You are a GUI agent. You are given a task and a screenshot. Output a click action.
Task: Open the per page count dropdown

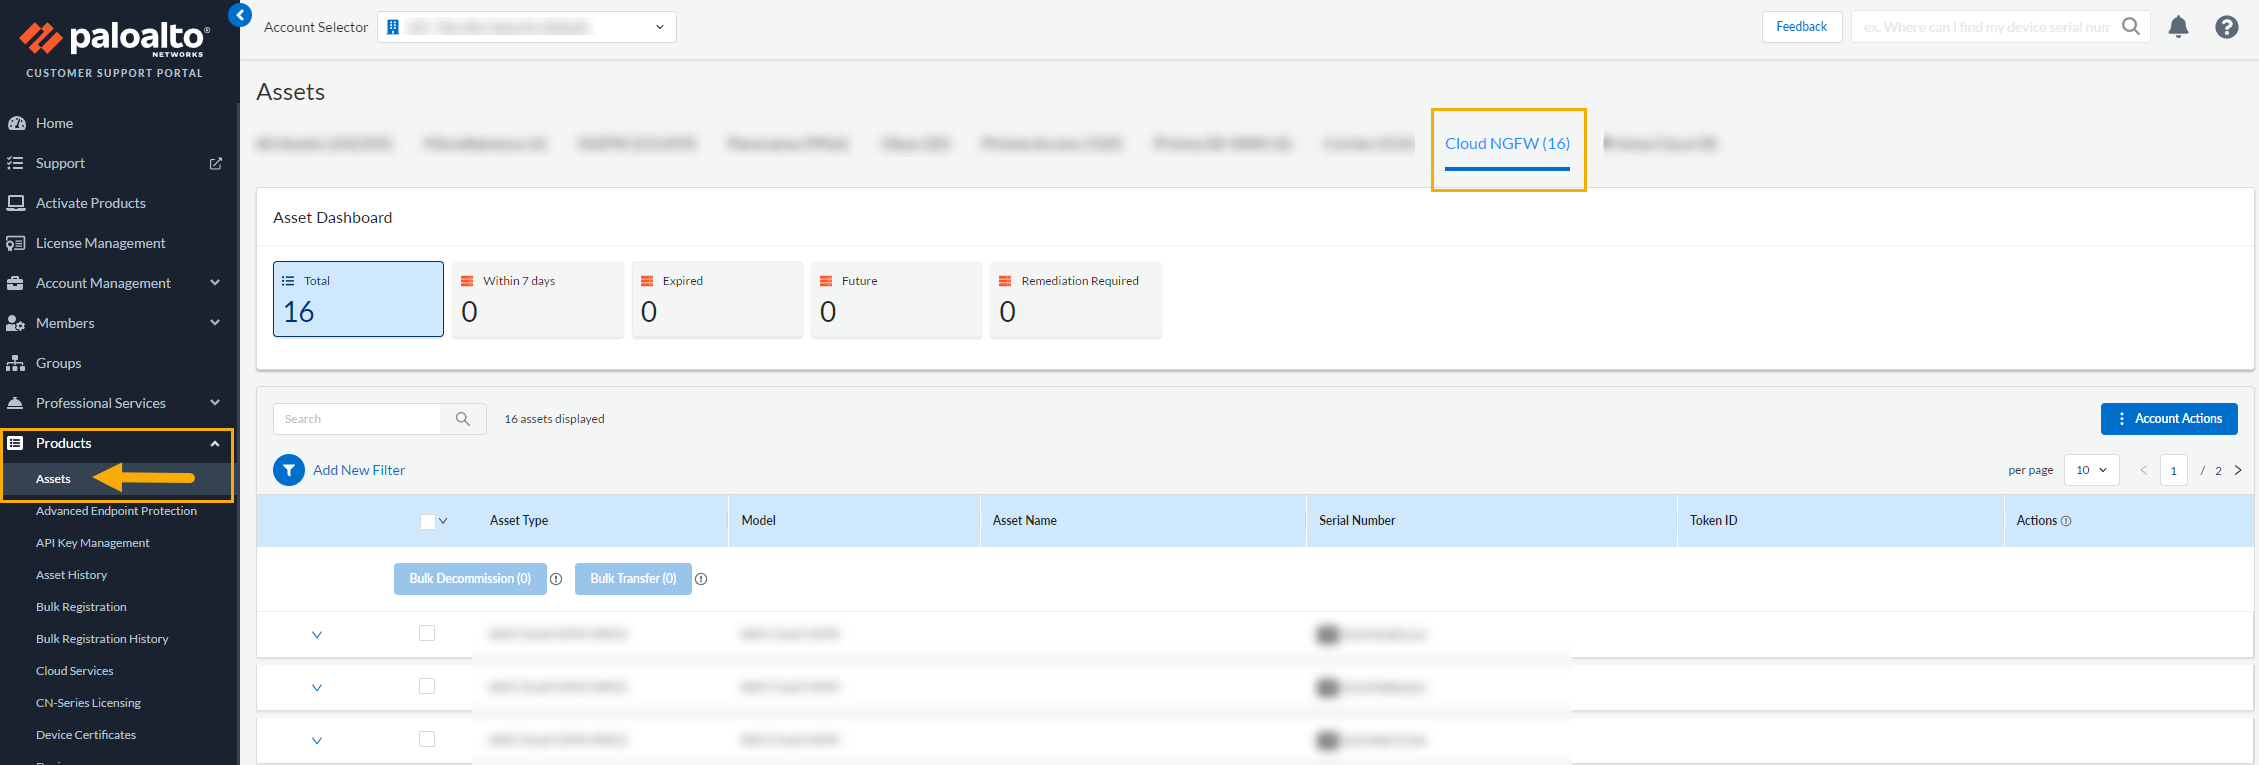(2091, 470)
